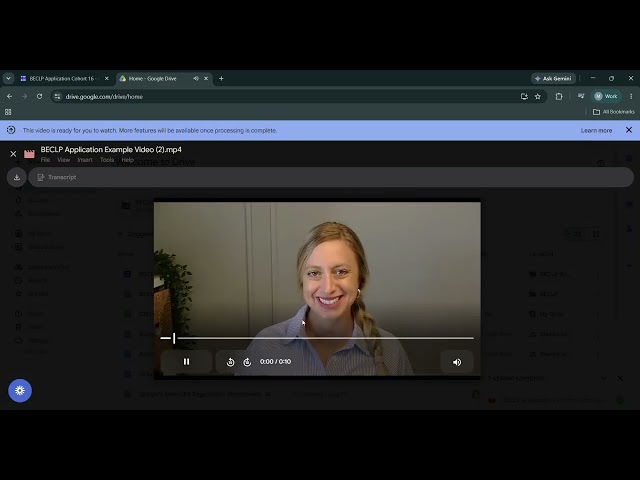Open the Transcript panel

pyautogui.click(x=57, y=177)
